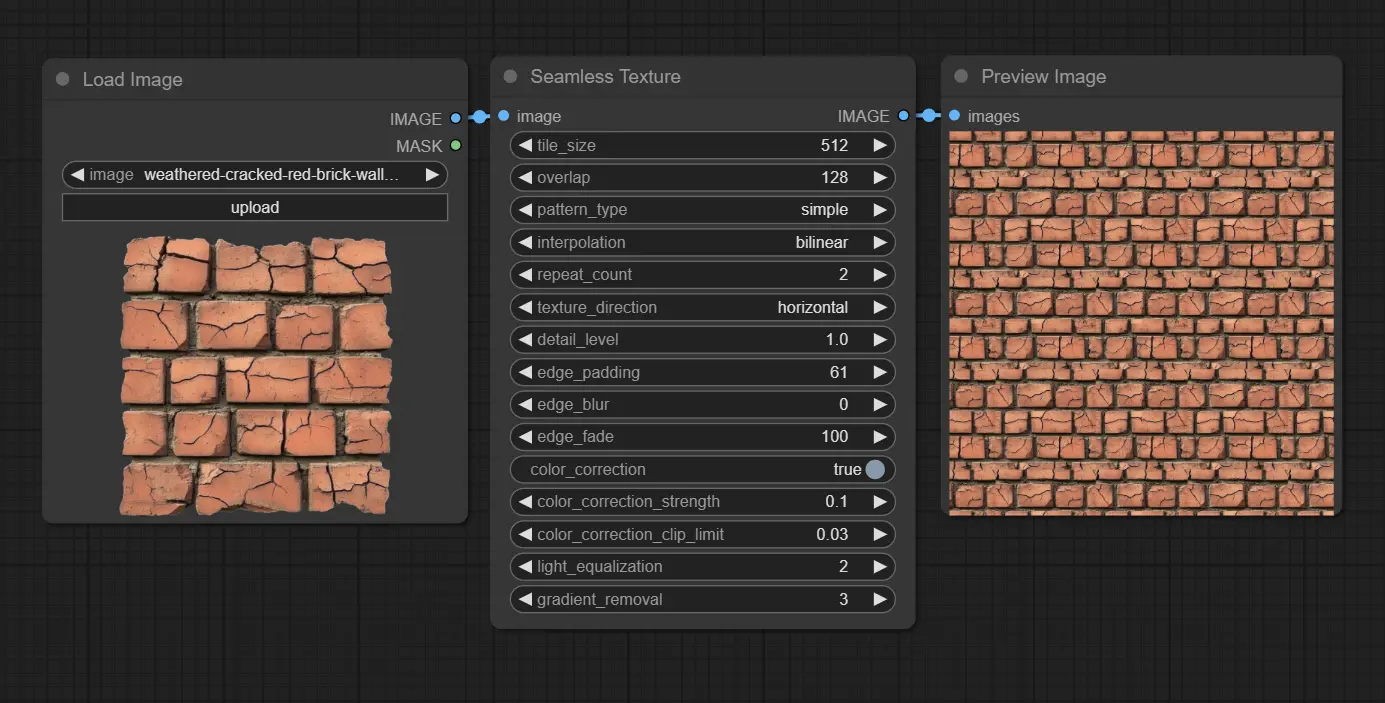Click the tiled brick texture preview image

pos(1141,322)
